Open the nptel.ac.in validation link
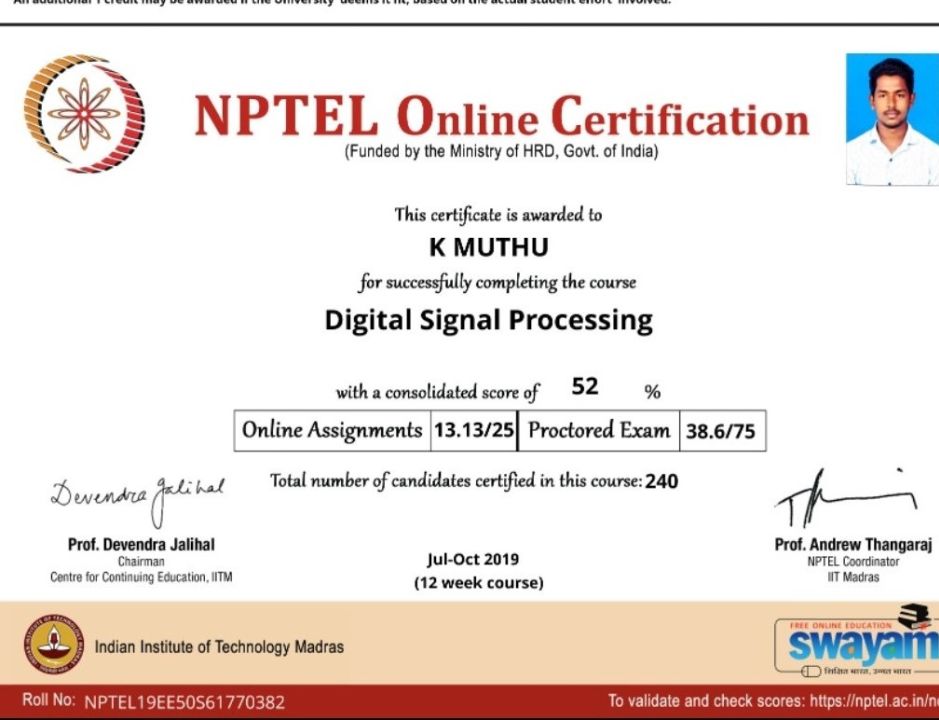The image size is (939, 720). click(874, 701)
